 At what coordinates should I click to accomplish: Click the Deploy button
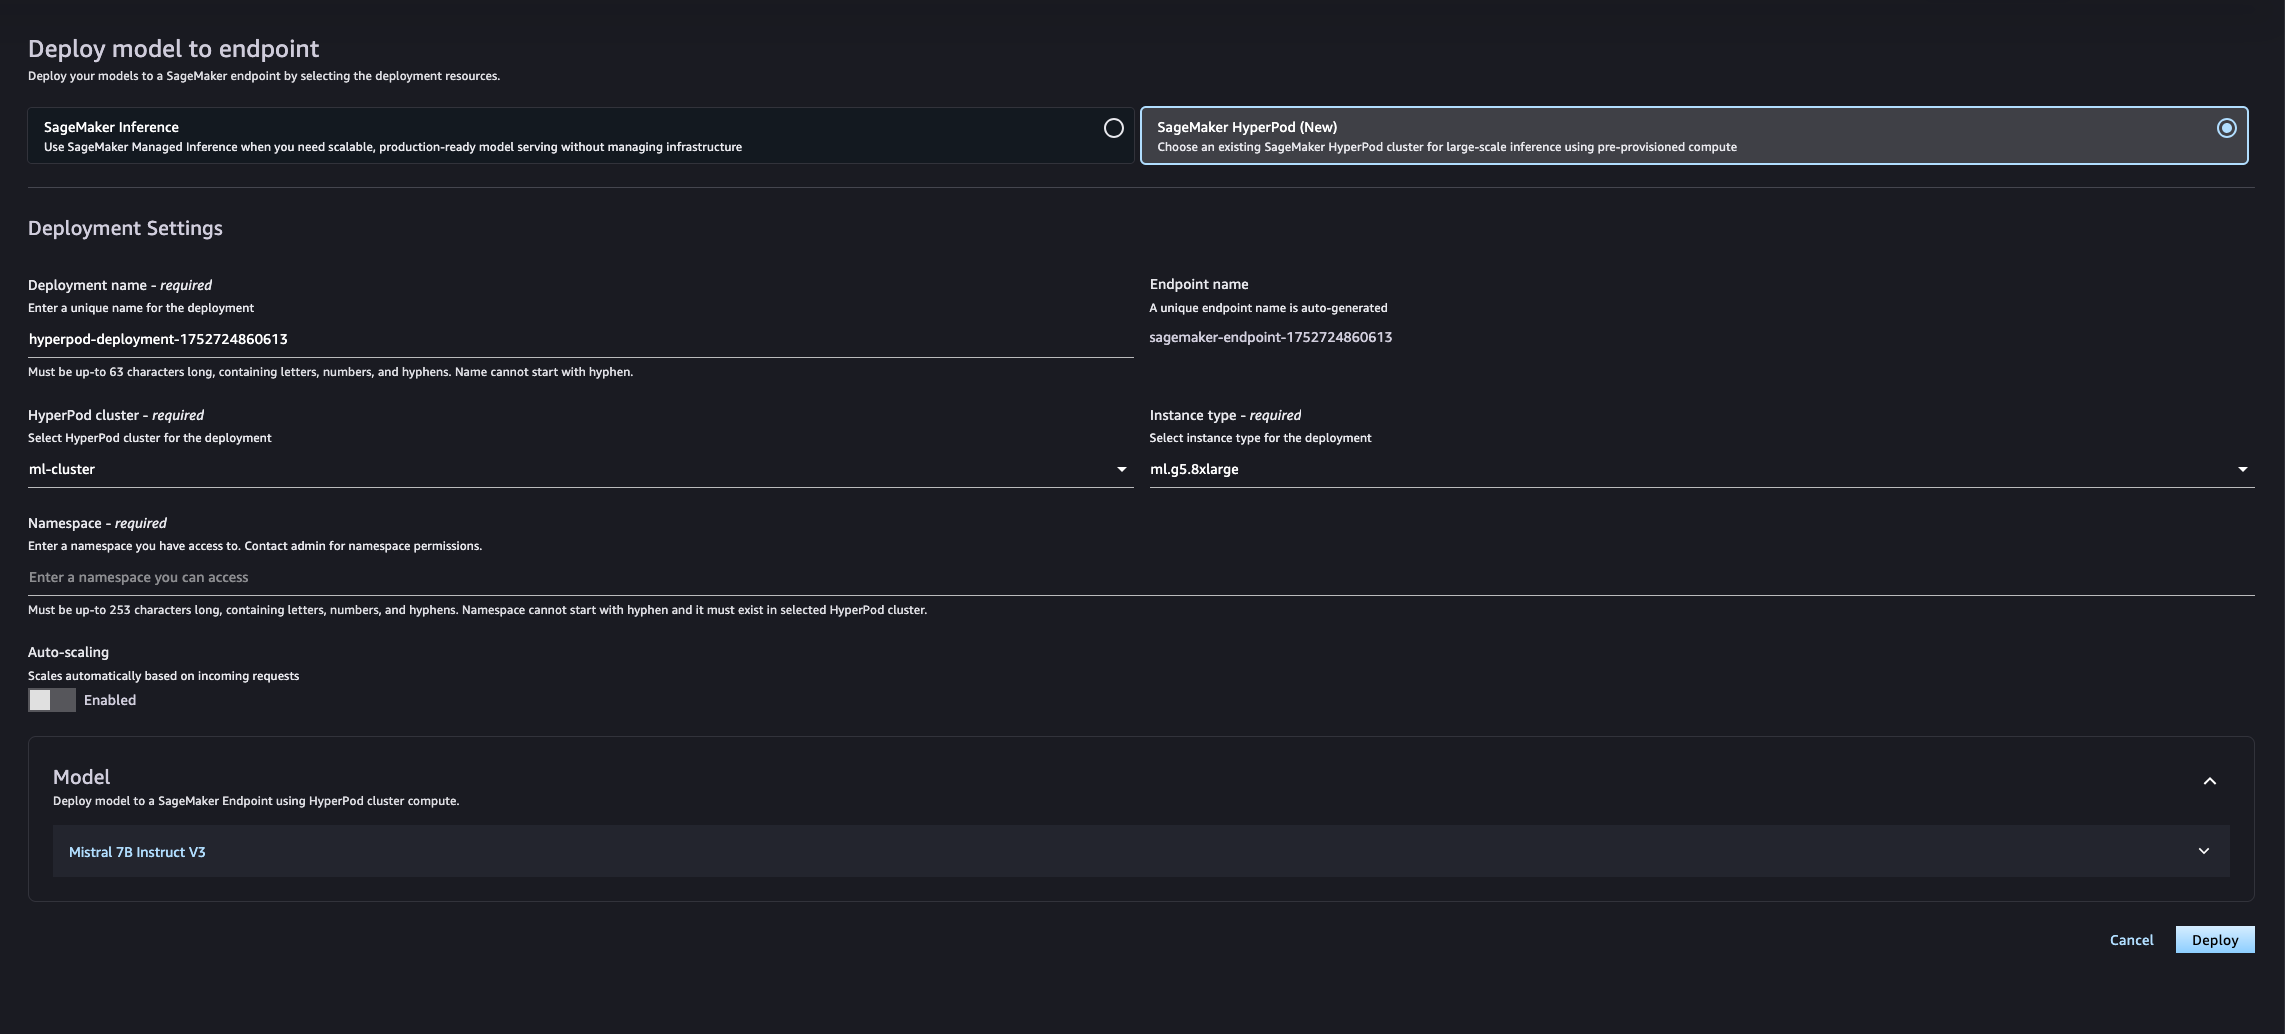pos(2214,940)
